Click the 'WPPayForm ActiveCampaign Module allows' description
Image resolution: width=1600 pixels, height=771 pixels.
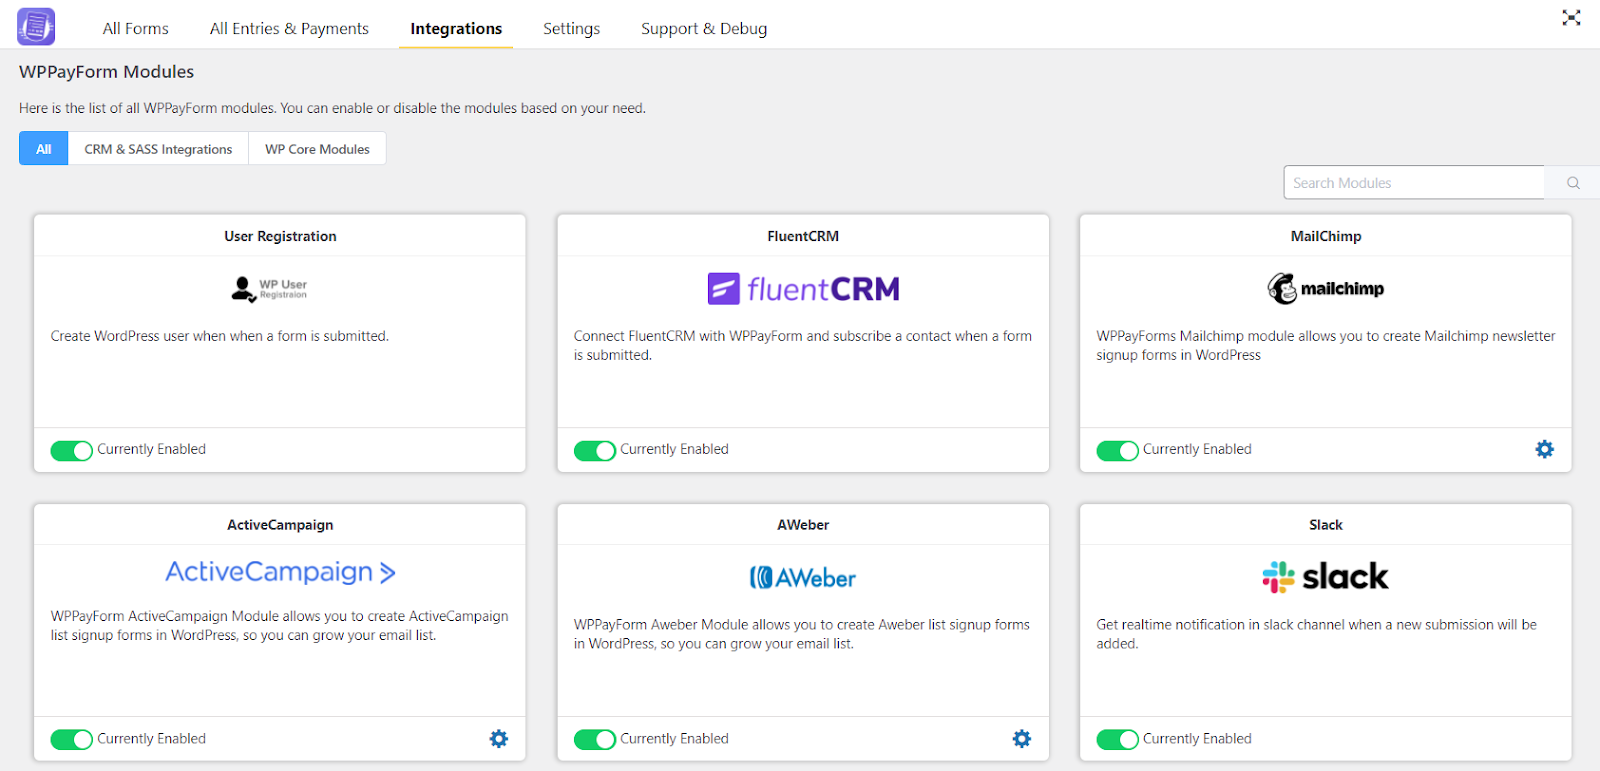[x=280, y=626]
